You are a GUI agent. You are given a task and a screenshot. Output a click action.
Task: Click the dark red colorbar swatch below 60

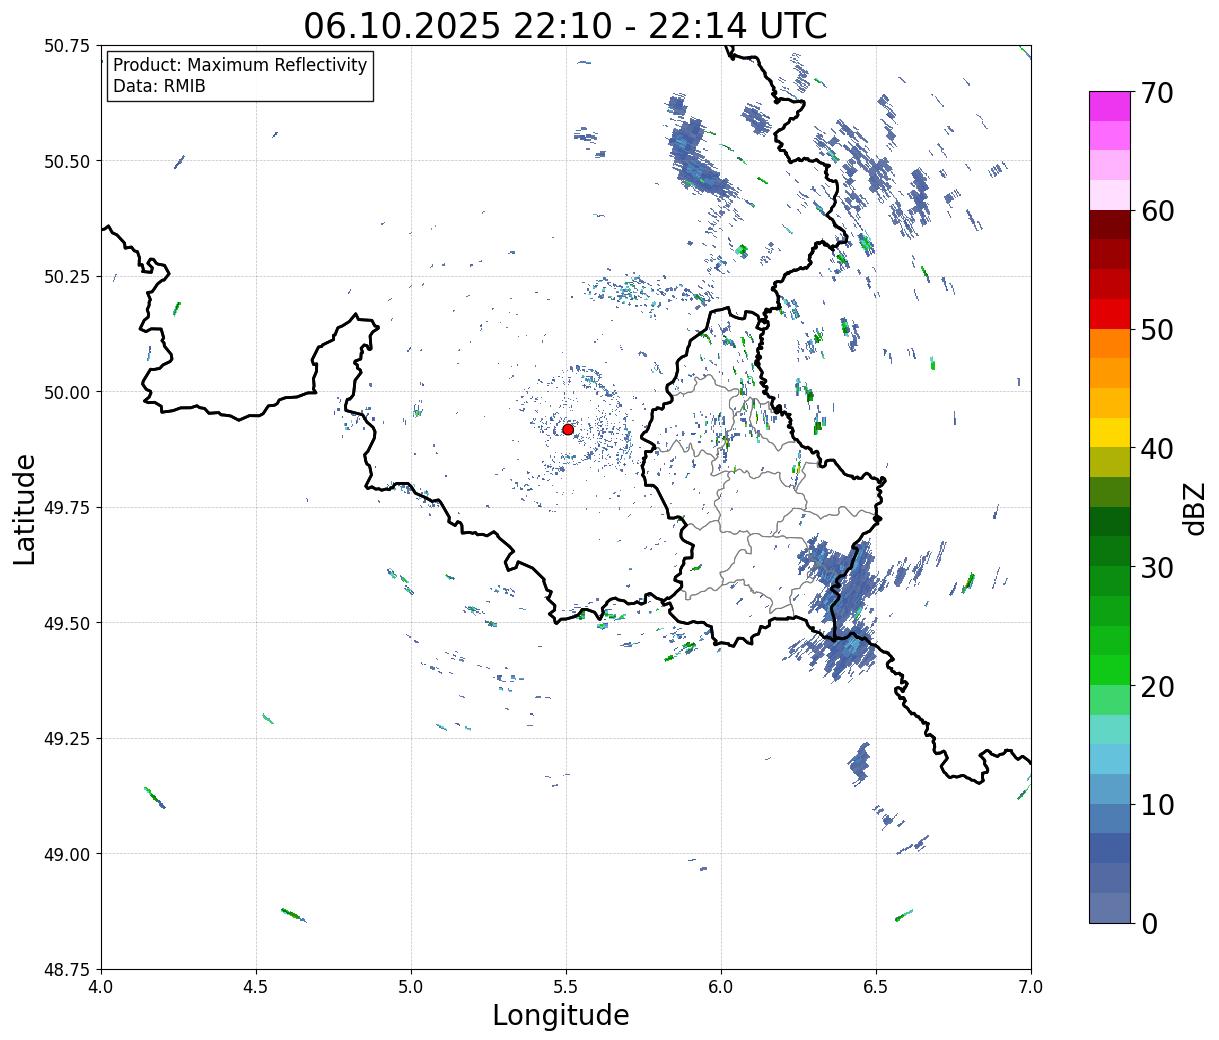pos(1110,225)
